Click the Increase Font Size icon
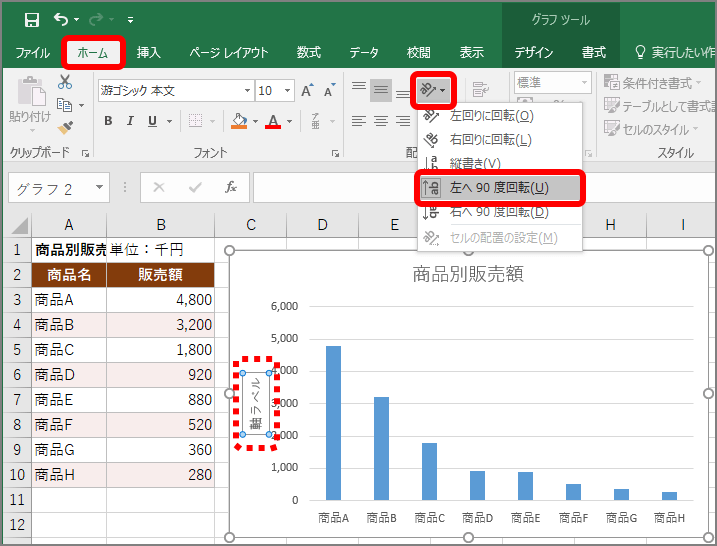 (307, 91)
